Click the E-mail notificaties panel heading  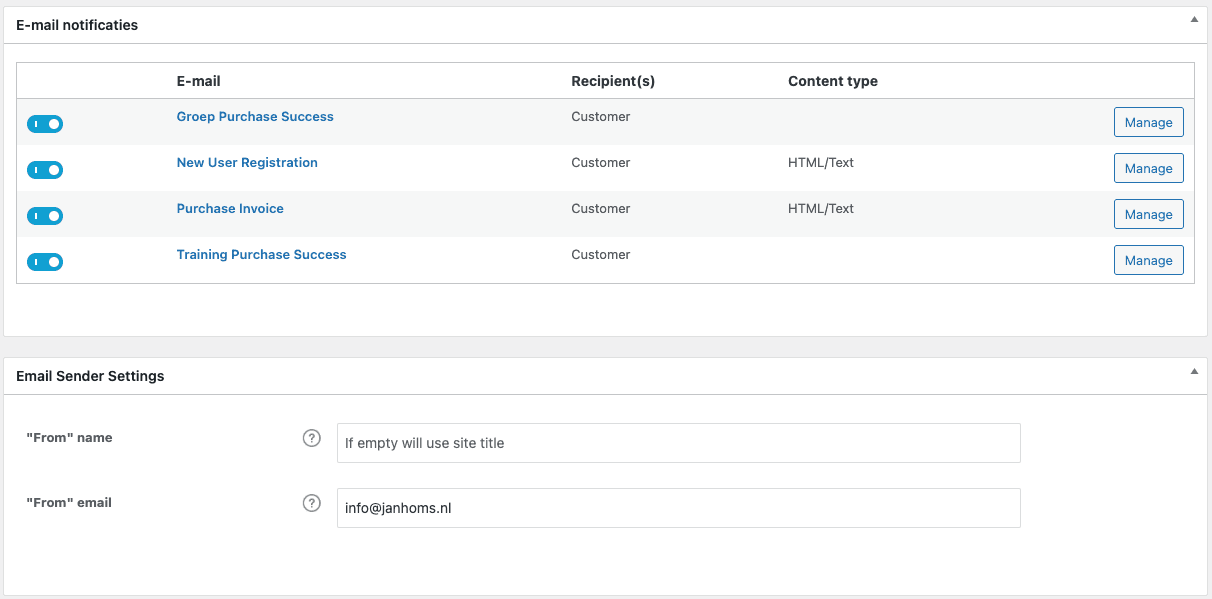[77, 25]
